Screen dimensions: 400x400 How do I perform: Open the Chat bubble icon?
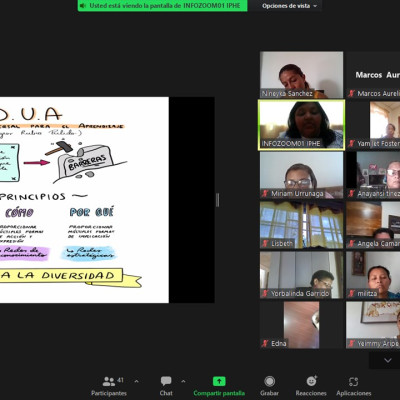[x=166, y=381]
